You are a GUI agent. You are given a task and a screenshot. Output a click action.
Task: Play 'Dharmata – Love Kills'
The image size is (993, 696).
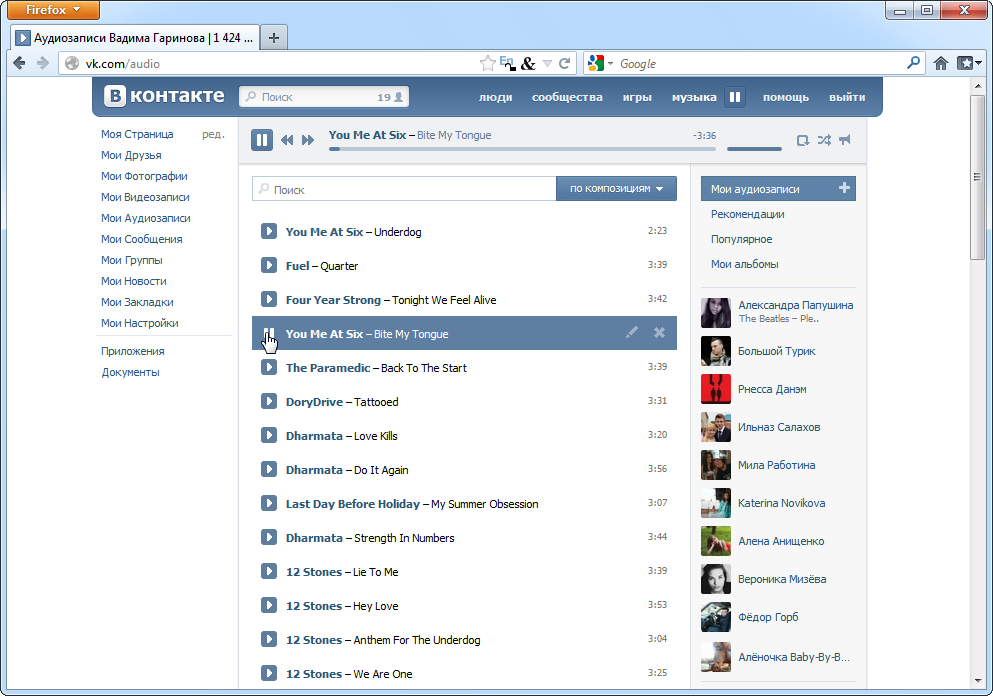(x=269, y=435)
